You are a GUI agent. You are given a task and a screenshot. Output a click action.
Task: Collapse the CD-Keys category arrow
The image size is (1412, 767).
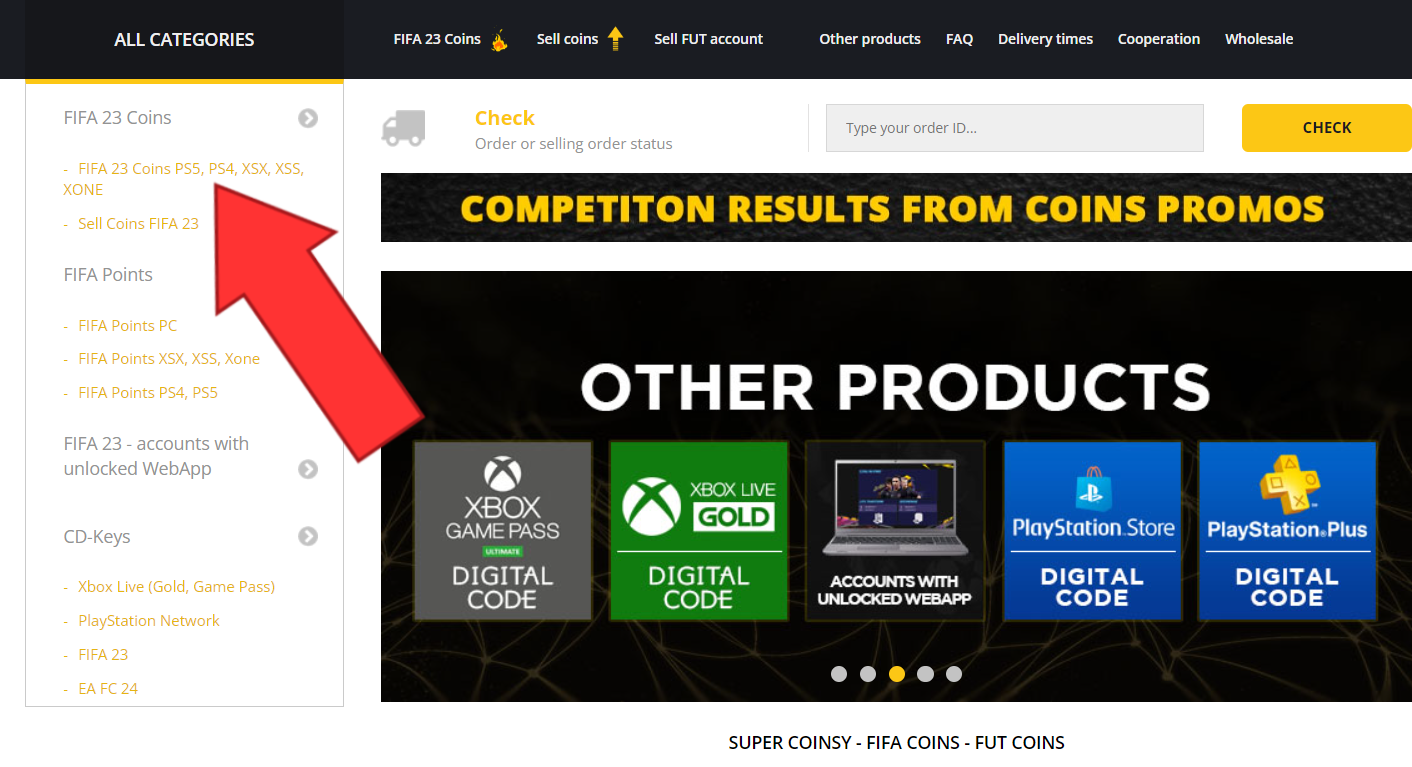(308, 537)
